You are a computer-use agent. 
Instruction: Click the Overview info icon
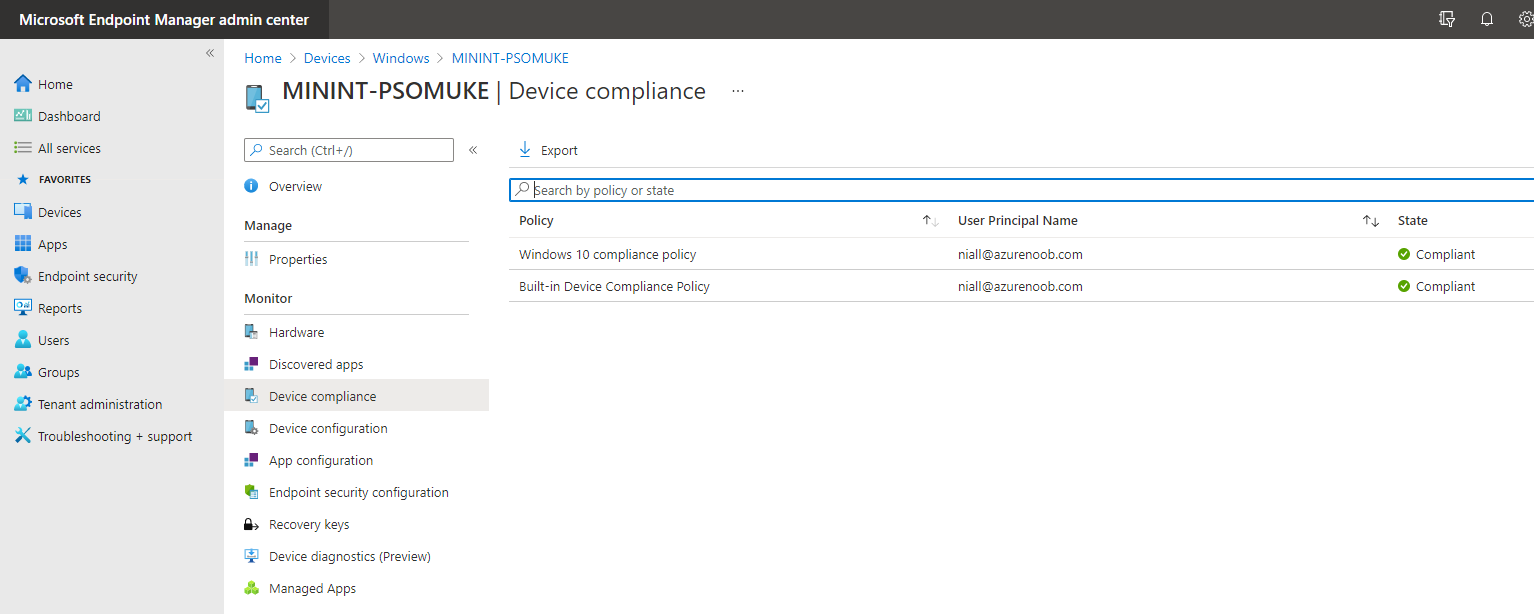coord(251,186)
